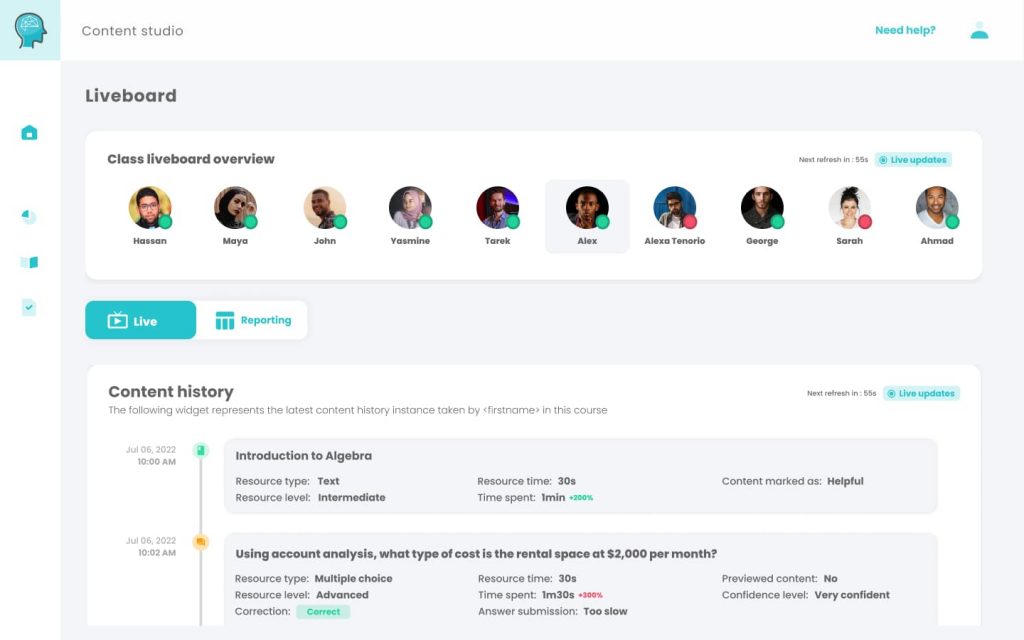Screen dimensions: 1024x640
Task: Open the analytics pie chart sidebar icon
Action: 28,216
